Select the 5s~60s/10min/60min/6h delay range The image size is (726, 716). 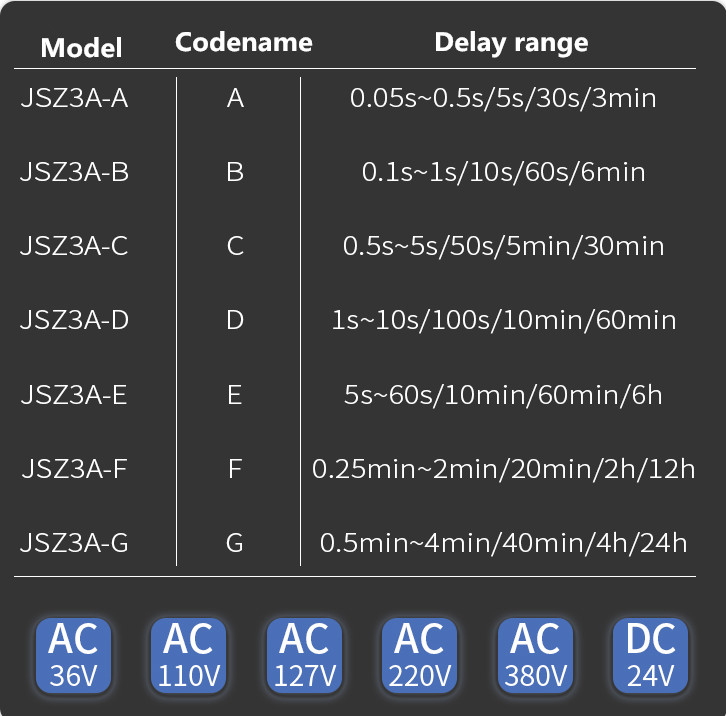(503, 395)
